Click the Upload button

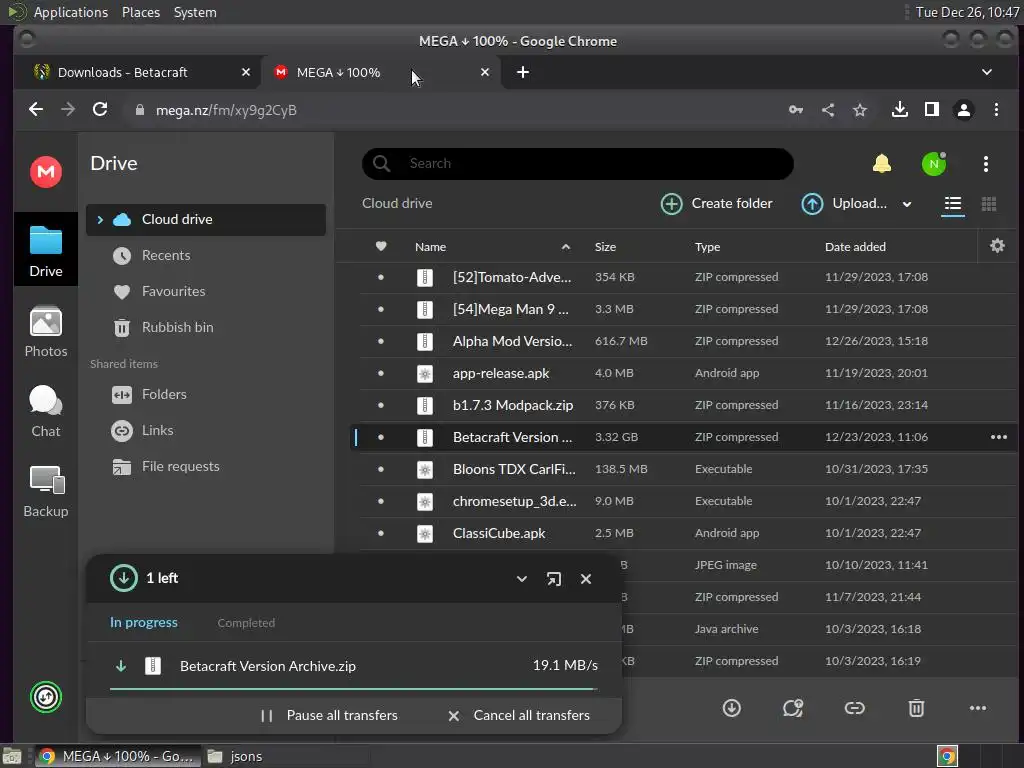(844, 204)
